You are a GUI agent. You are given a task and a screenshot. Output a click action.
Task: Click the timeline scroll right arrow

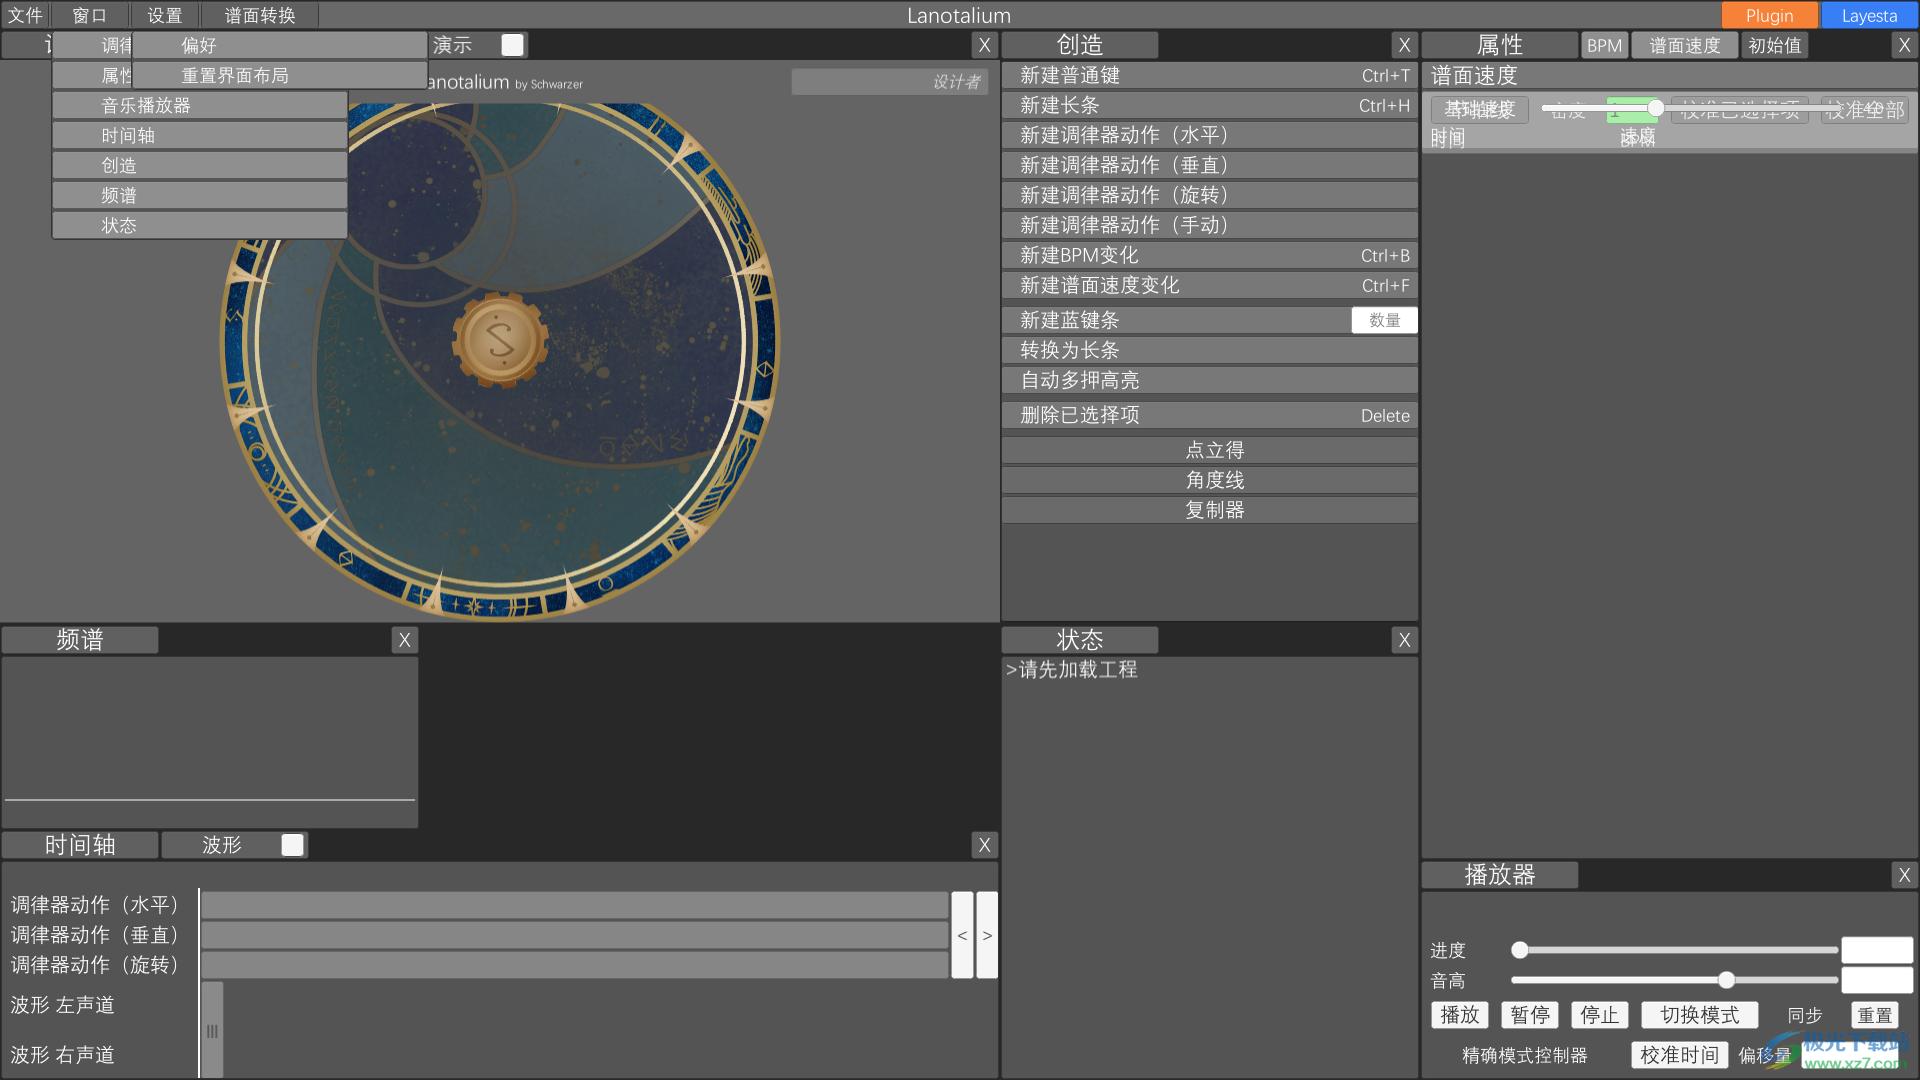click(987, 935)
